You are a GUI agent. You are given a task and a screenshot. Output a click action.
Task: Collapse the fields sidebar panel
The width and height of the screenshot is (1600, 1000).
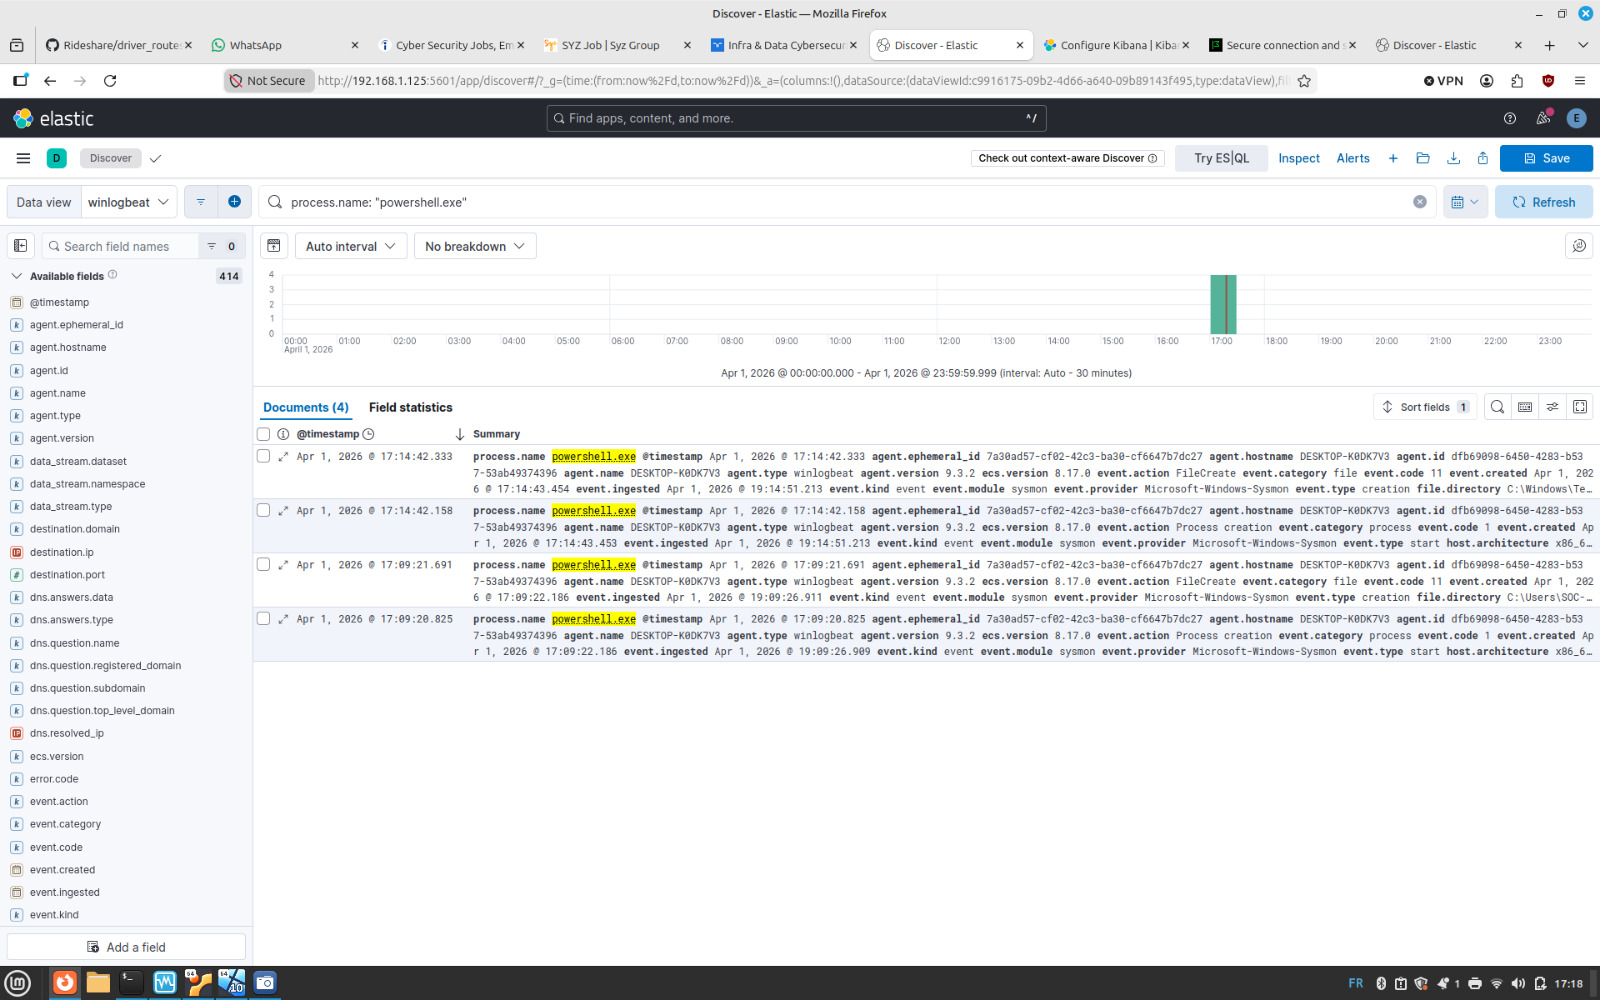click(20, 245)
